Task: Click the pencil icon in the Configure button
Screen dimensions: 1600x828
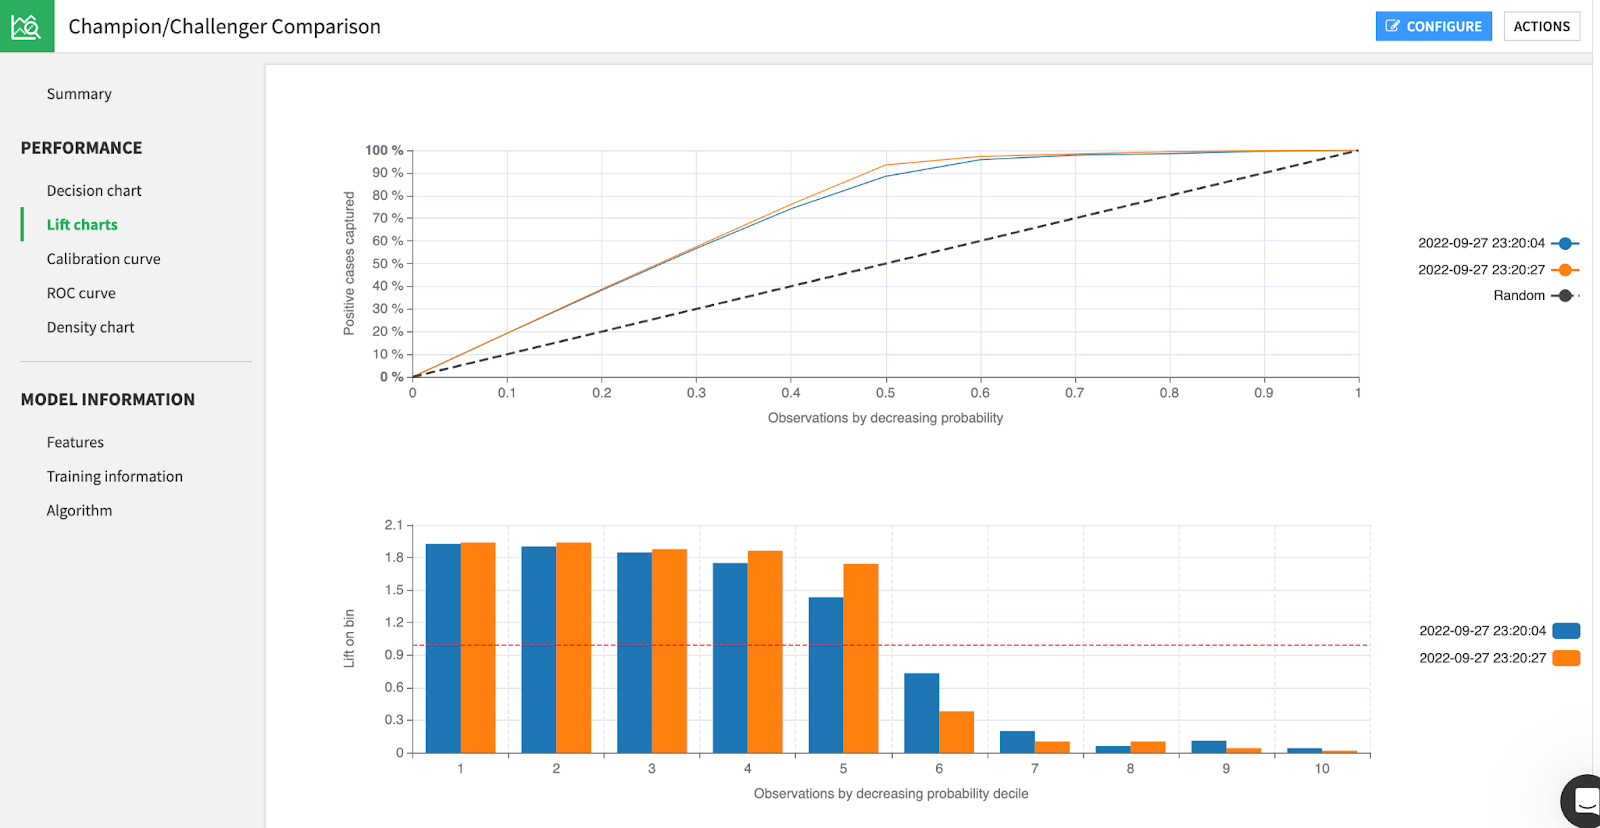Action: (x=1392, y=26)
